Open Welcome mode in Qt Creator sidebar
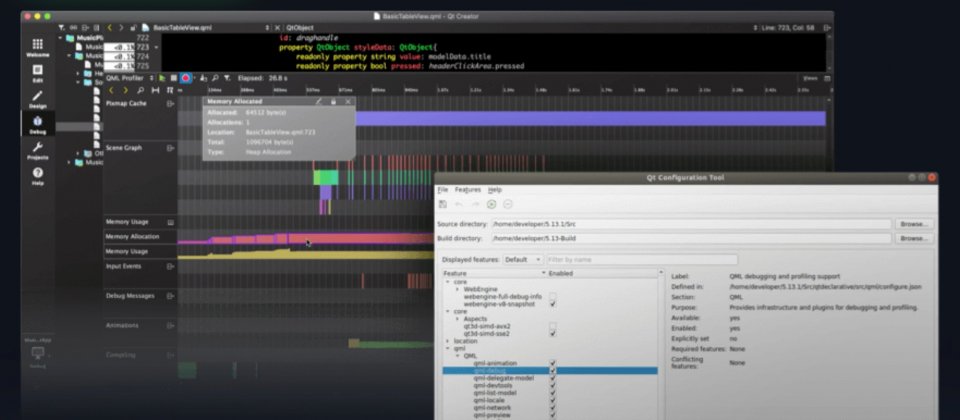960x420 pixels. (x=37, y=48)
